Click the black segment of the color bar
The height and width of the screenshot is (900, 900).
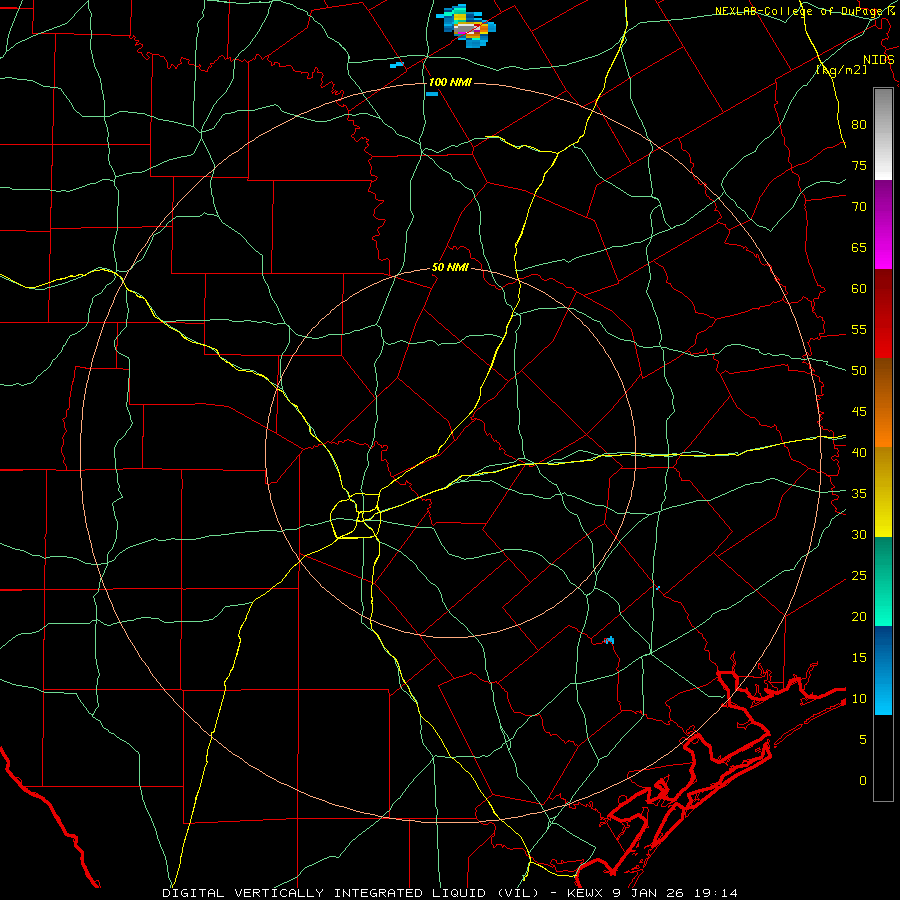coord(883,758)
